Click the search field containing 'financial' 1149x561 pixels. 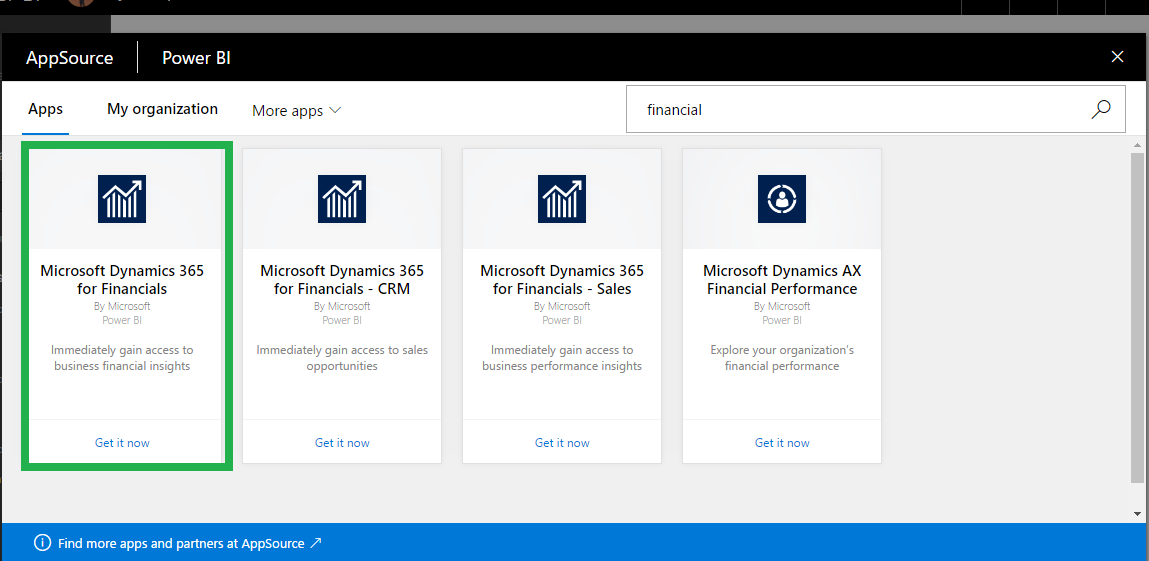coord(876,110)
